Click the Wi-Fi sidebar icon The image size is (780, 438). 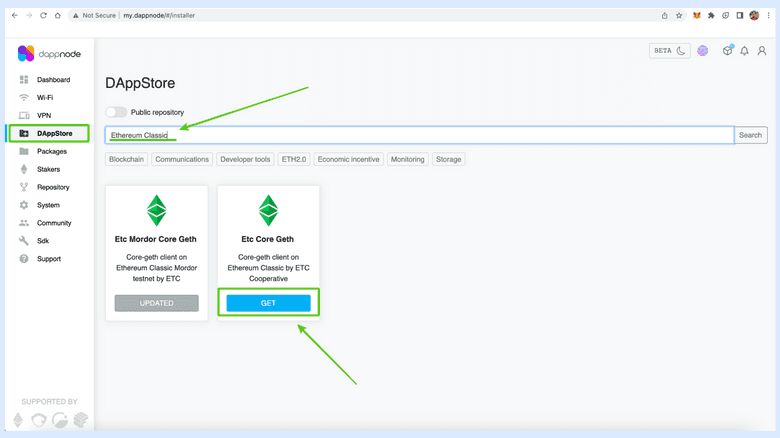[x=24, y=97]
